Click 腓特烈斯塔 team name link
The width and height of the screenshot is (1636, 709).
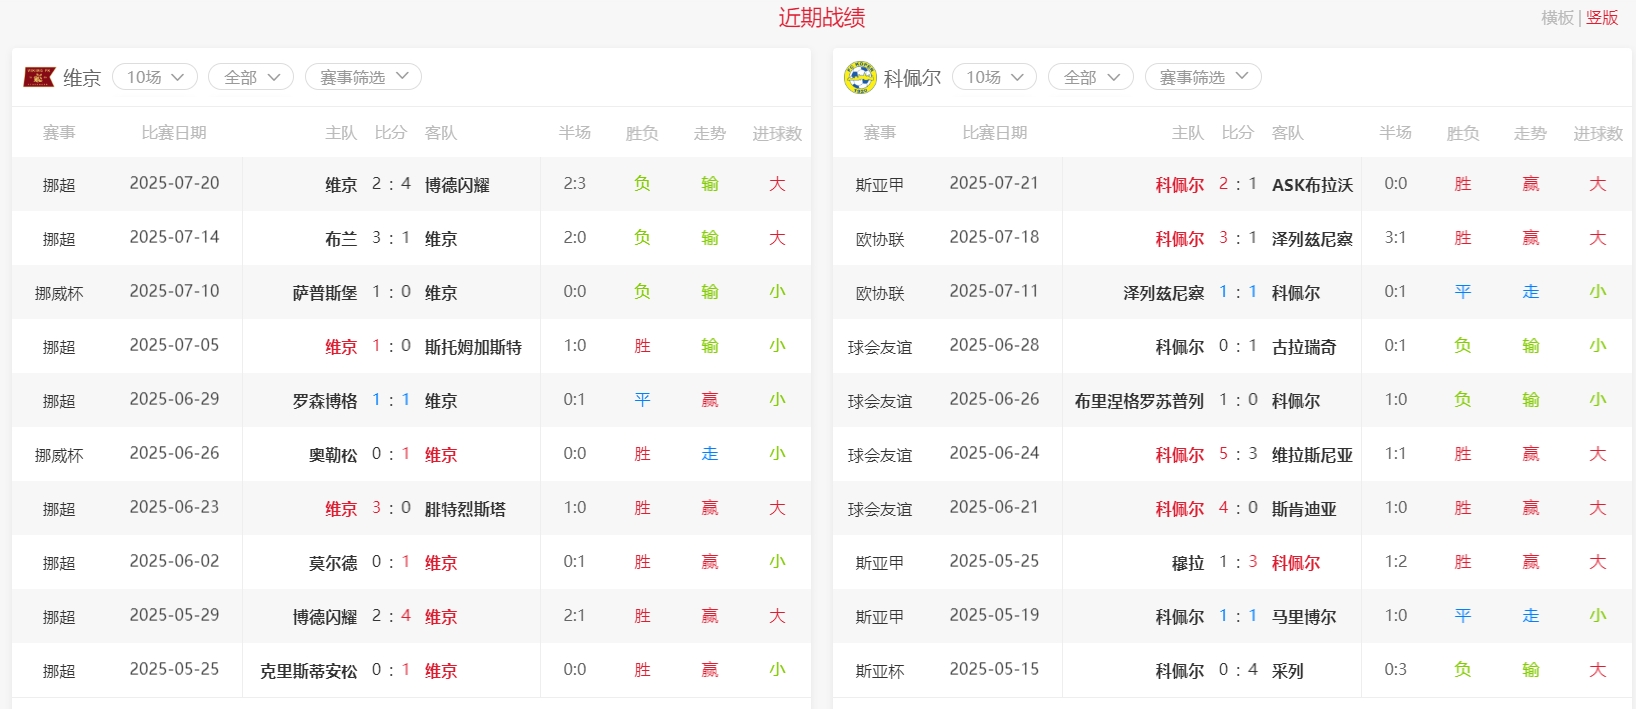(x=465, y=509)
